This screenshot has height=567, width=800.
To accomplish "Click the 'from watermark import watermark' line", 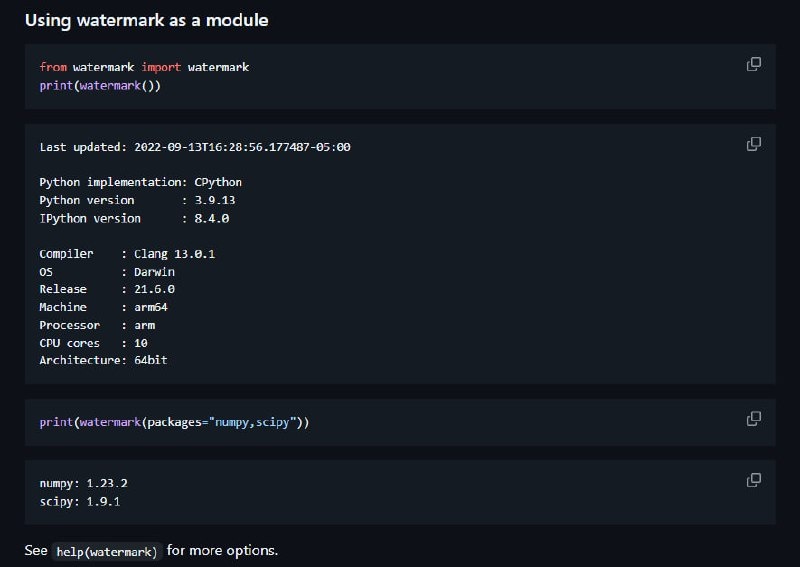I will pyautogui.click(x=144, y=67).
